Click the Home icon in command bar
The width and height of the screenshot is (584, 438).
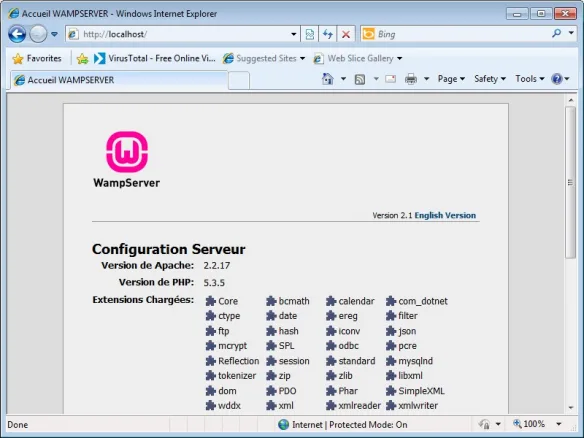327,79
